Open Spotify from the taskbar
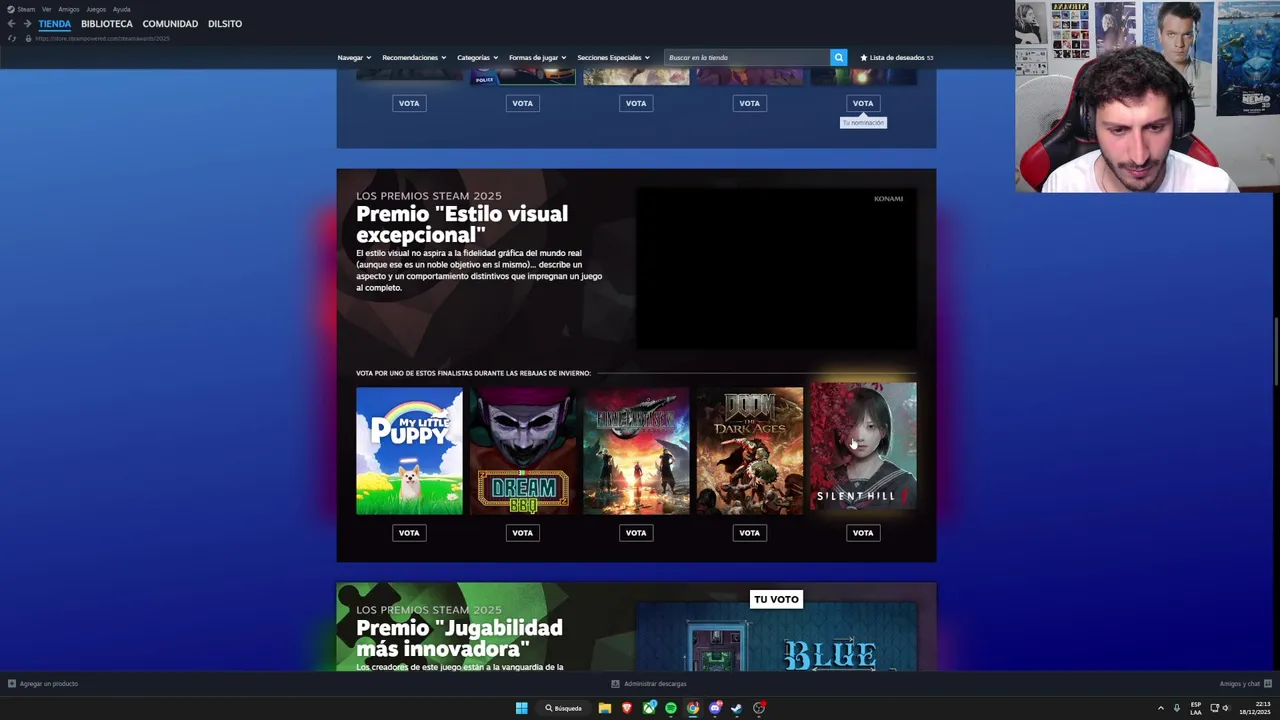The height and width of the screenshot is (720, 1280). coord(671,708)
